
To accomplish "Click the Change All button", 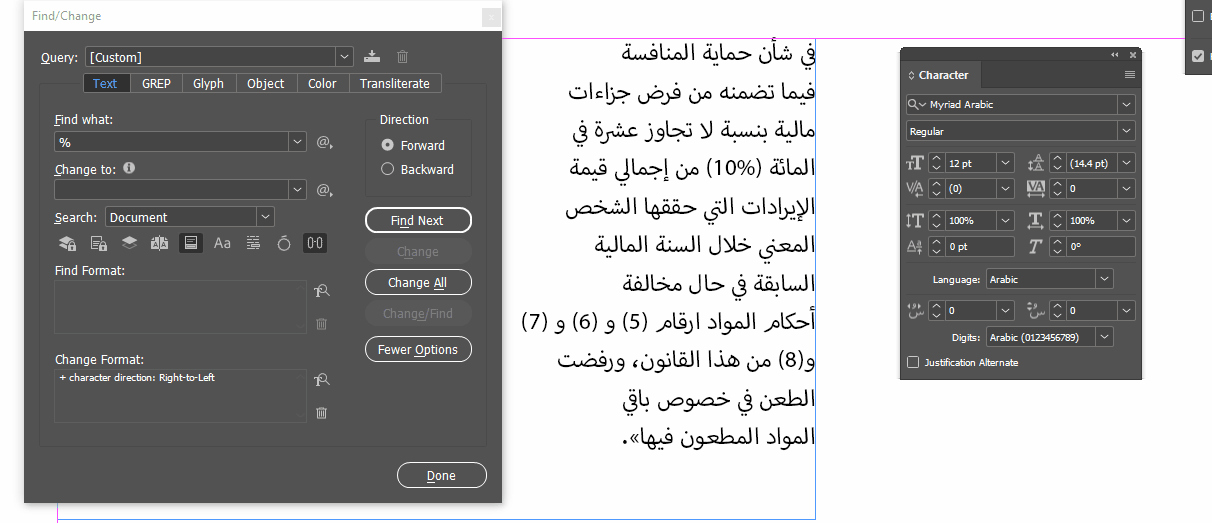I will (x=418, y=282).
